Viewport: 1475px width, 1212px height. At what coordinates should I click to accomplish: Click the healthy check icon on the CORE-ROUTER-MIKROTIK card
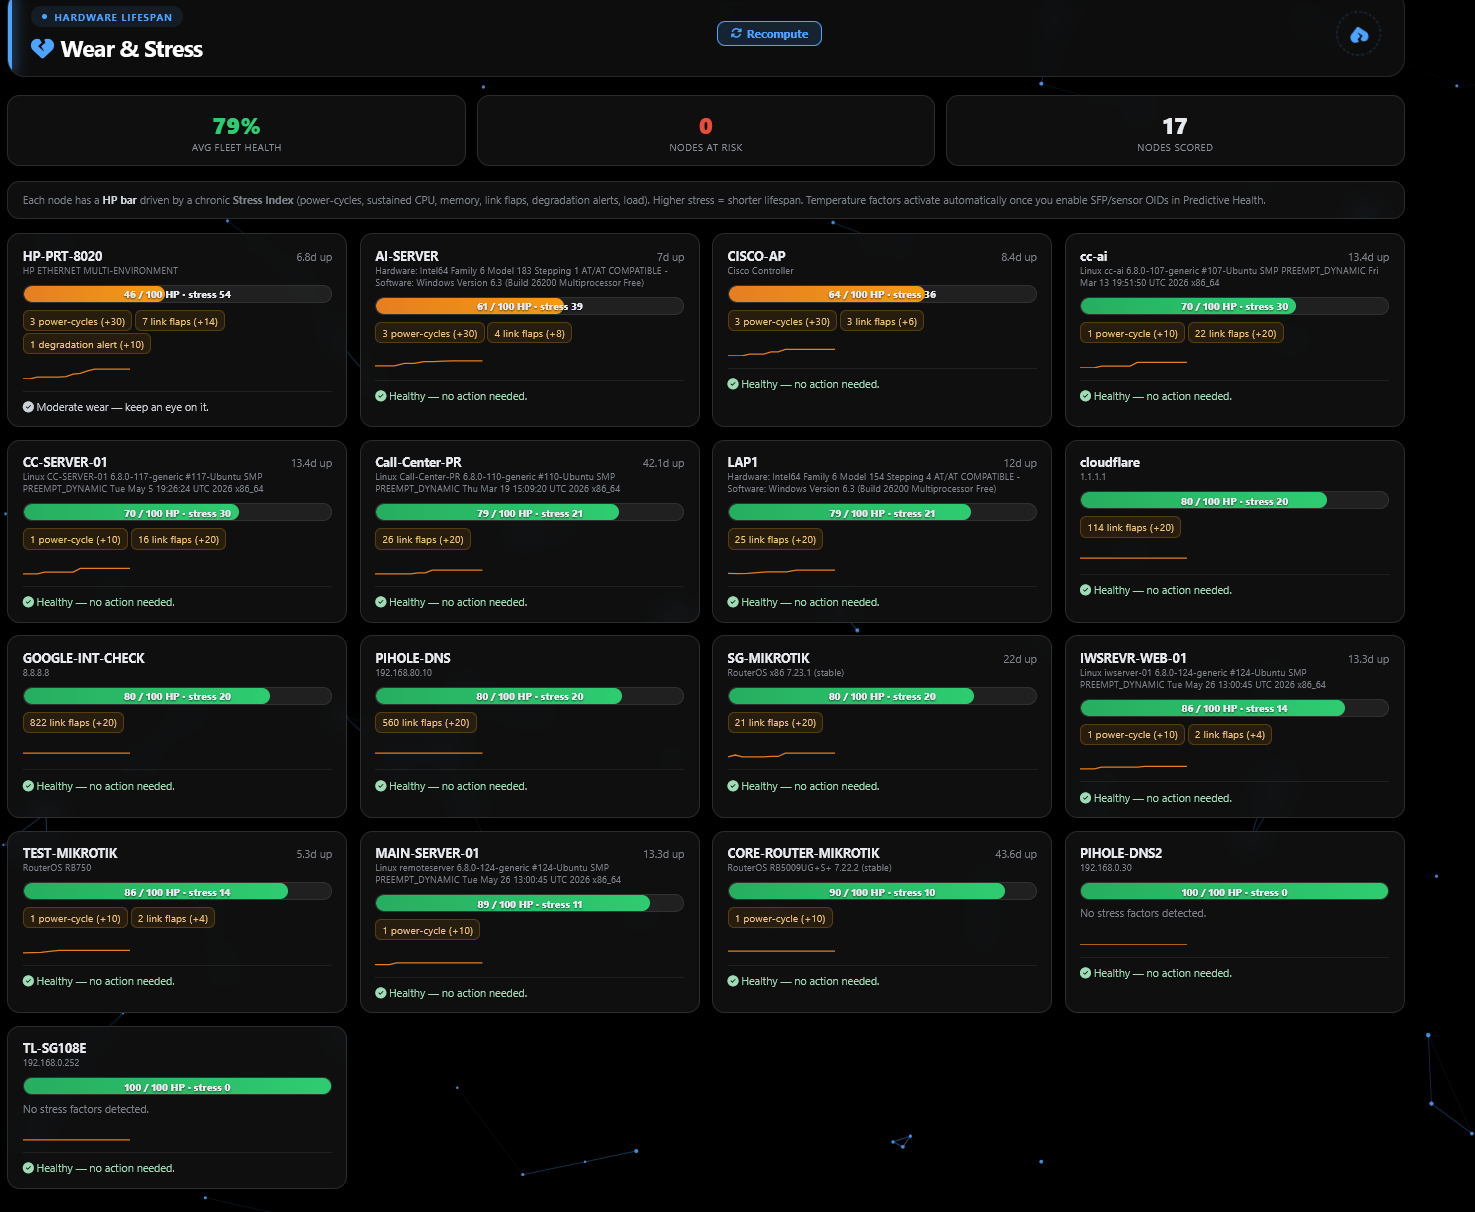[x=733, y=981]
